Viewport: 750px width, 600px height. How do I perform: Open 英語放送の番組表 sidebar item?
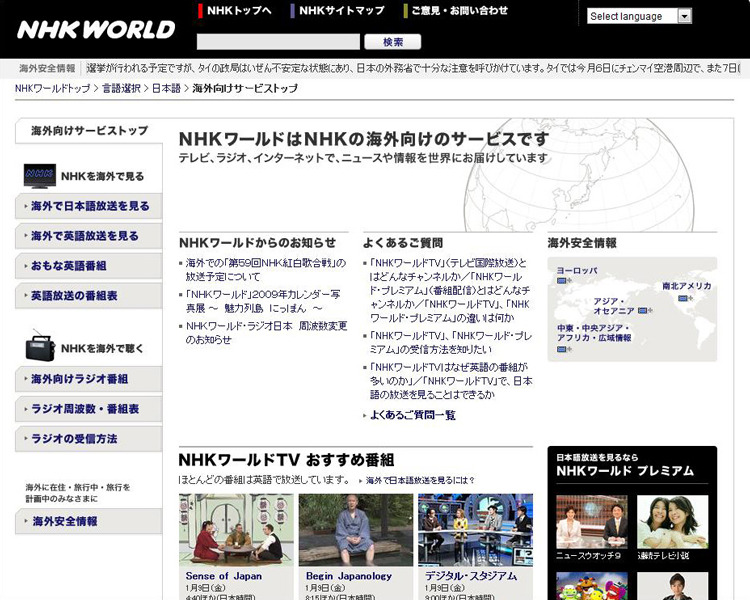[x=89, y=296]
